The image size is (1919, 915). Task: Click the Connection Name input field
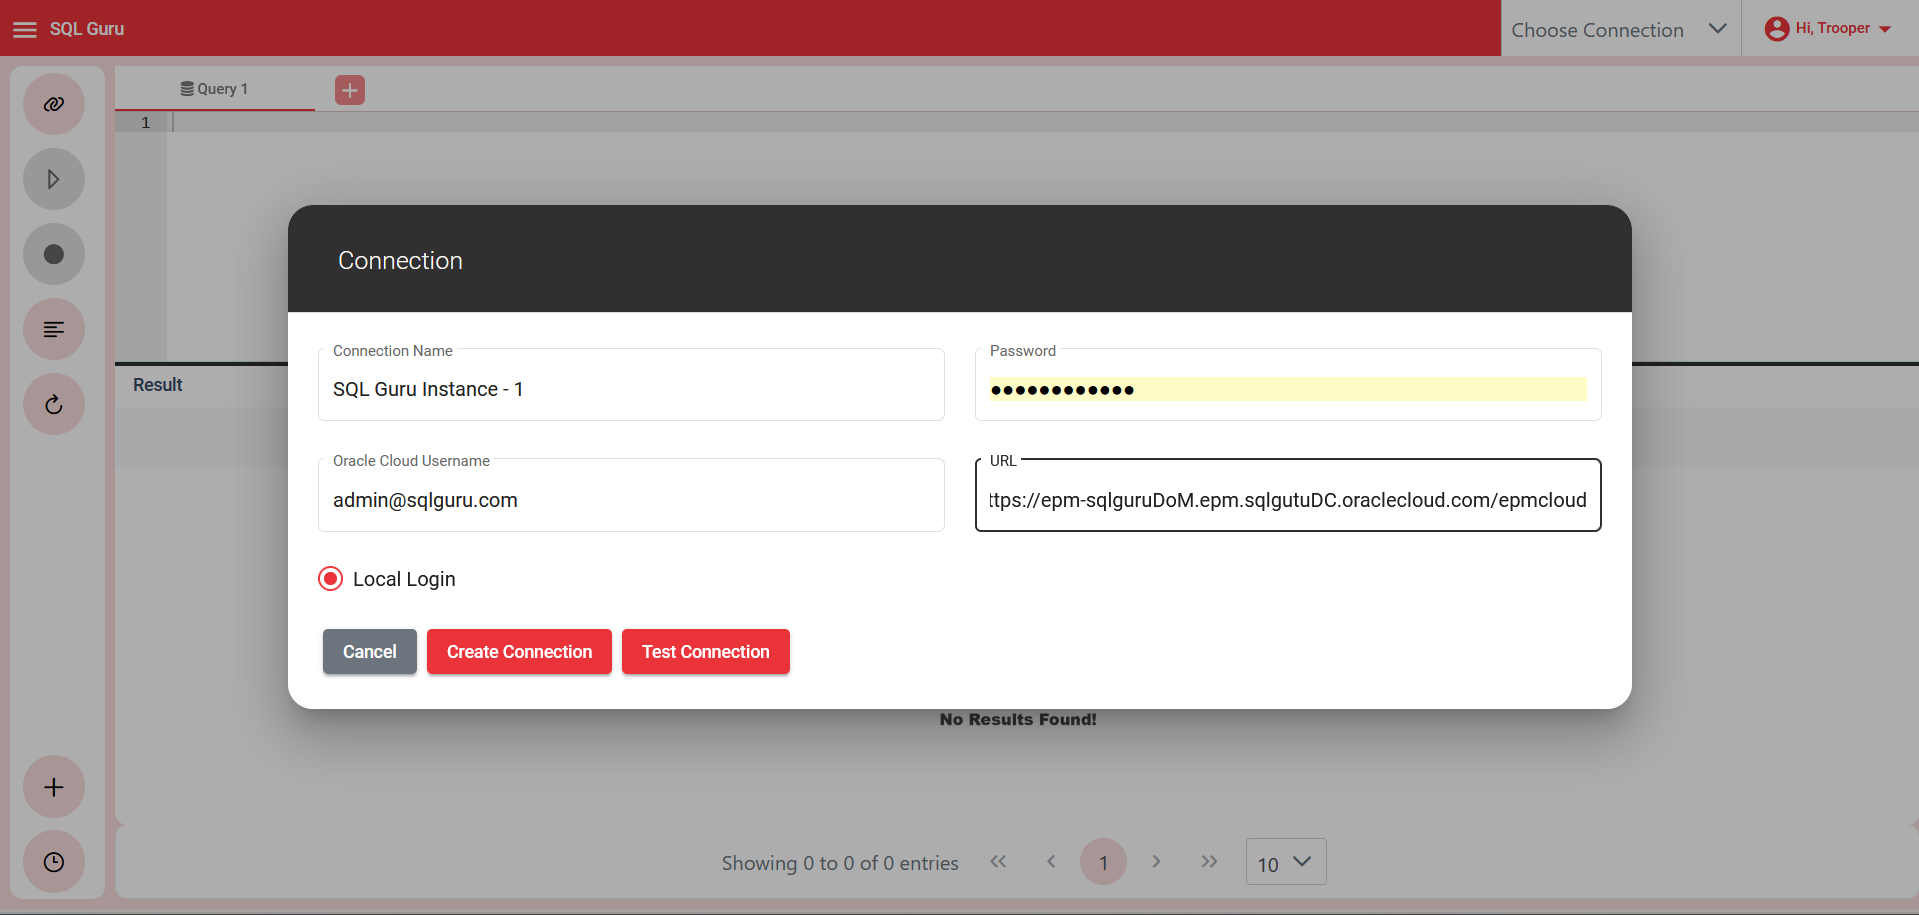coord(631,385)
